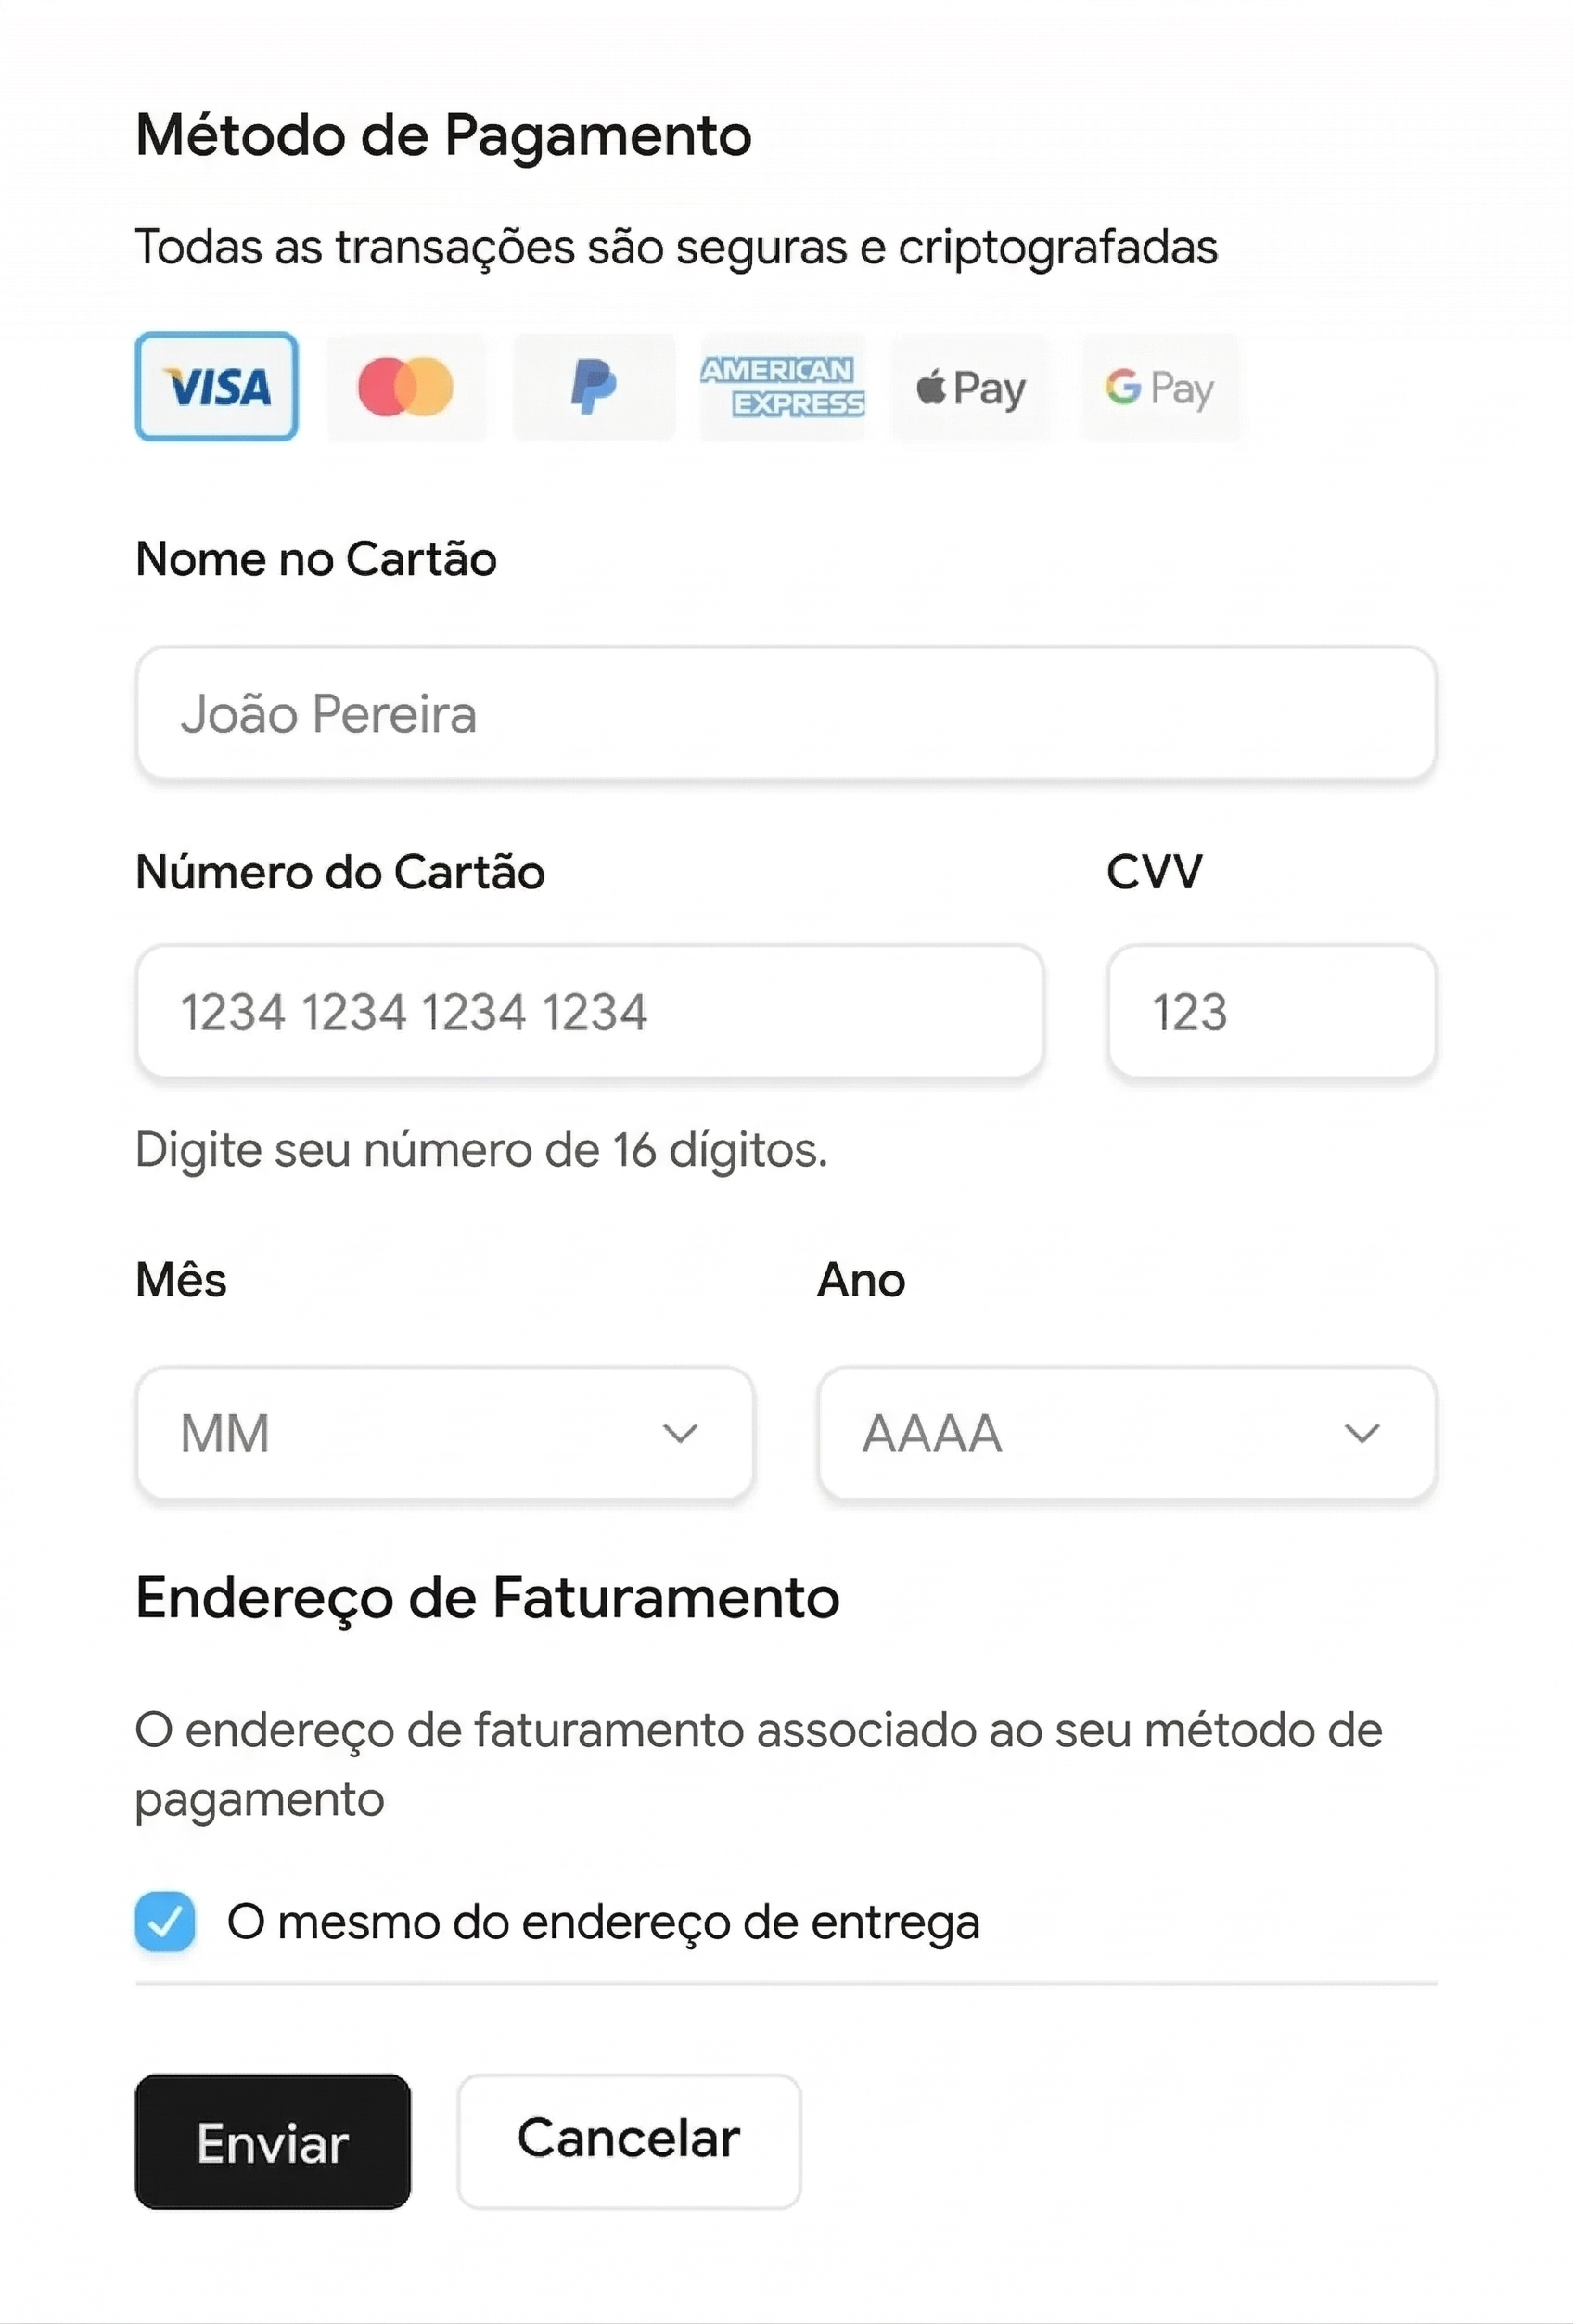Viewport: 1573px width, 2324px height.
Task: Focus the Nome no Cartão field
Action: 786,713
